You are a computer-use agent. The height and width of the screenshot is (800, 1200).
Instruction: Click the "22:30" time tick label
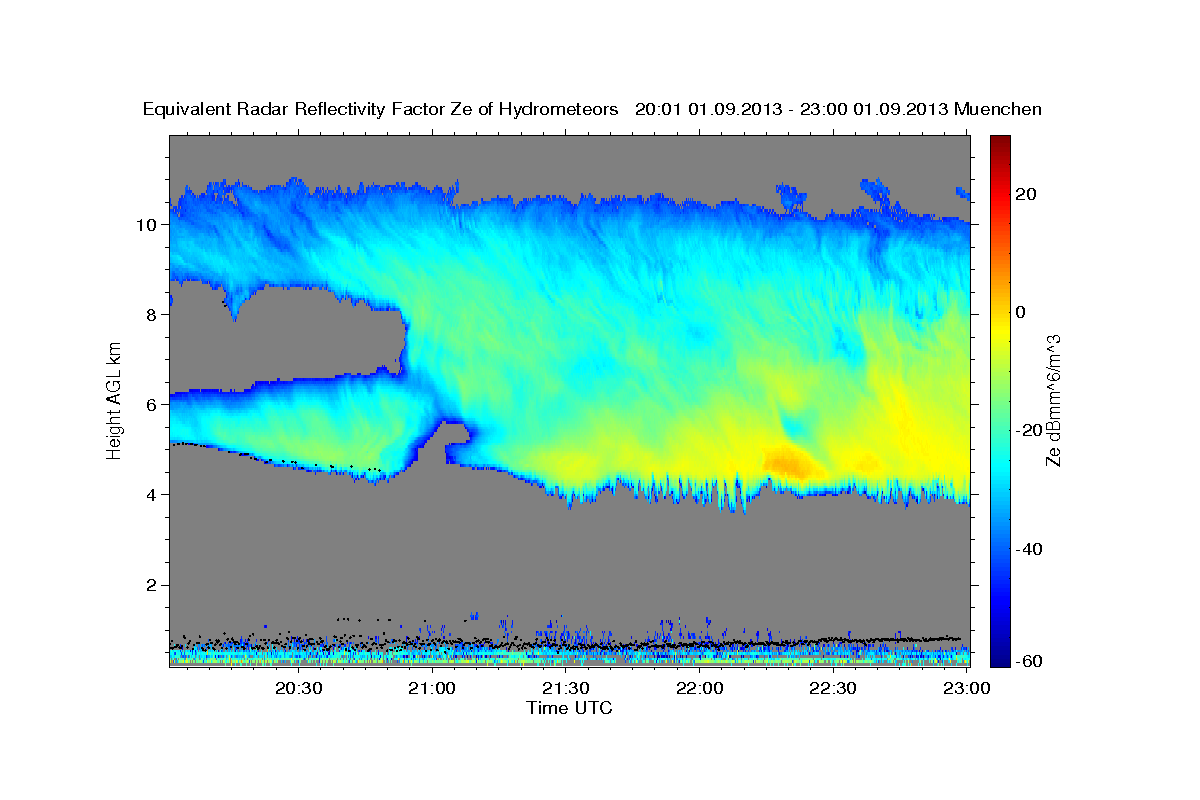click(x=834, y=688)
